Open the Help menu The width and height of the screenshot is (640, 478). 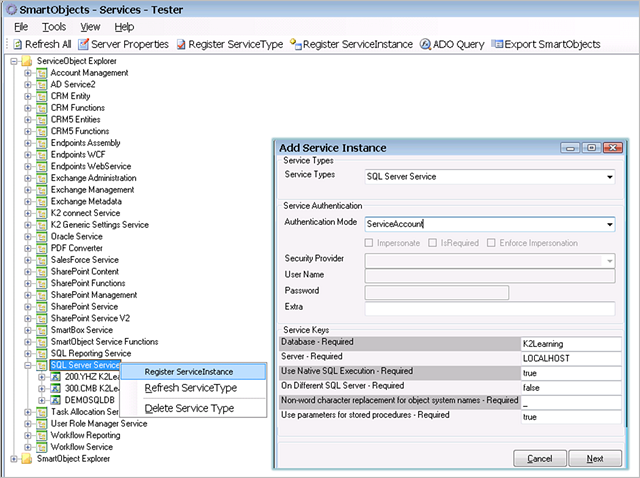click(x=124, y=27)
